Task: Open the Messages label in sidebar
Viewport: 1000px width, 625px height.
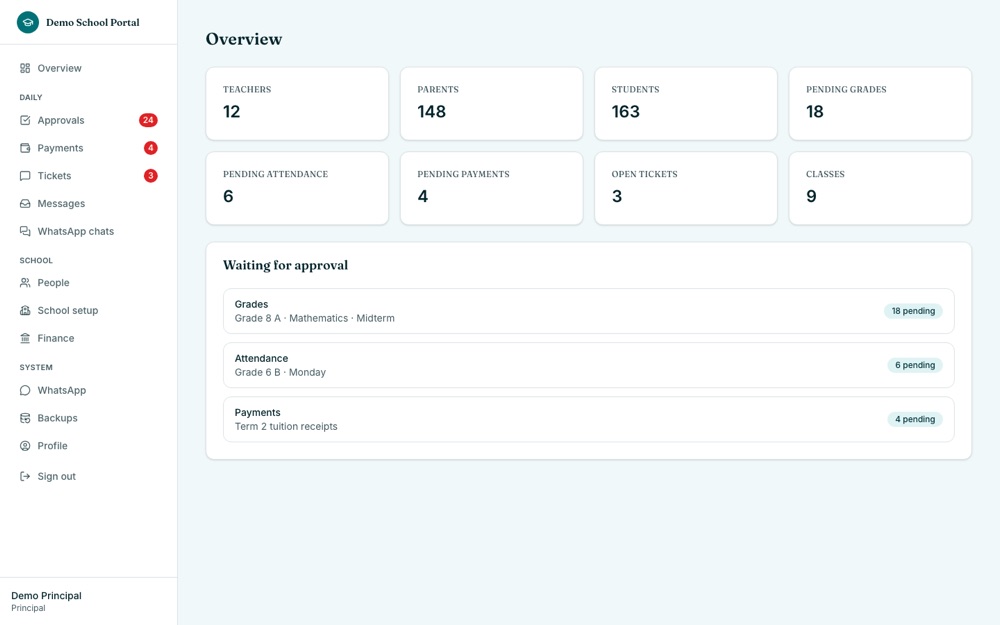Action: point(61,203)
